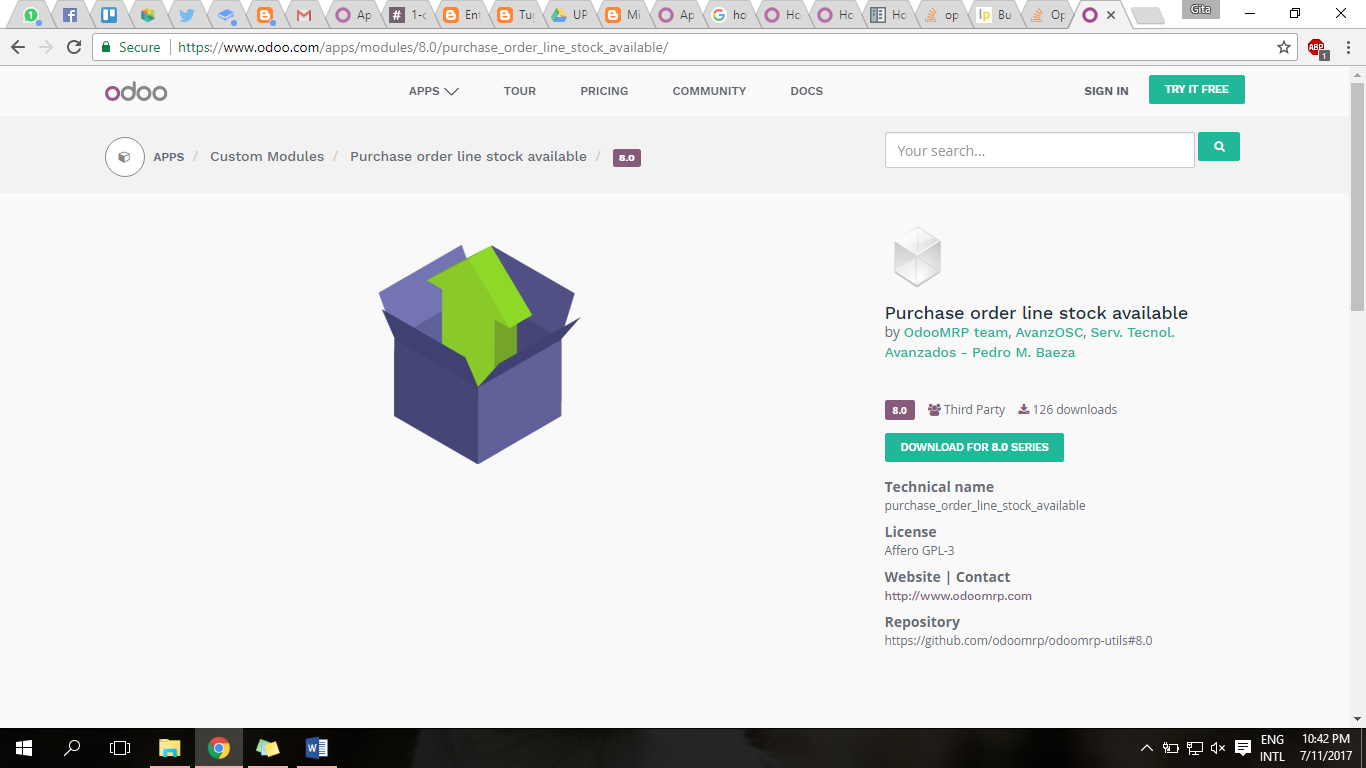Click the github repository URL text
Image resolution: width=1366 pixels, height=768 pixels.
pyautogui.click(x=1018, y=641)
